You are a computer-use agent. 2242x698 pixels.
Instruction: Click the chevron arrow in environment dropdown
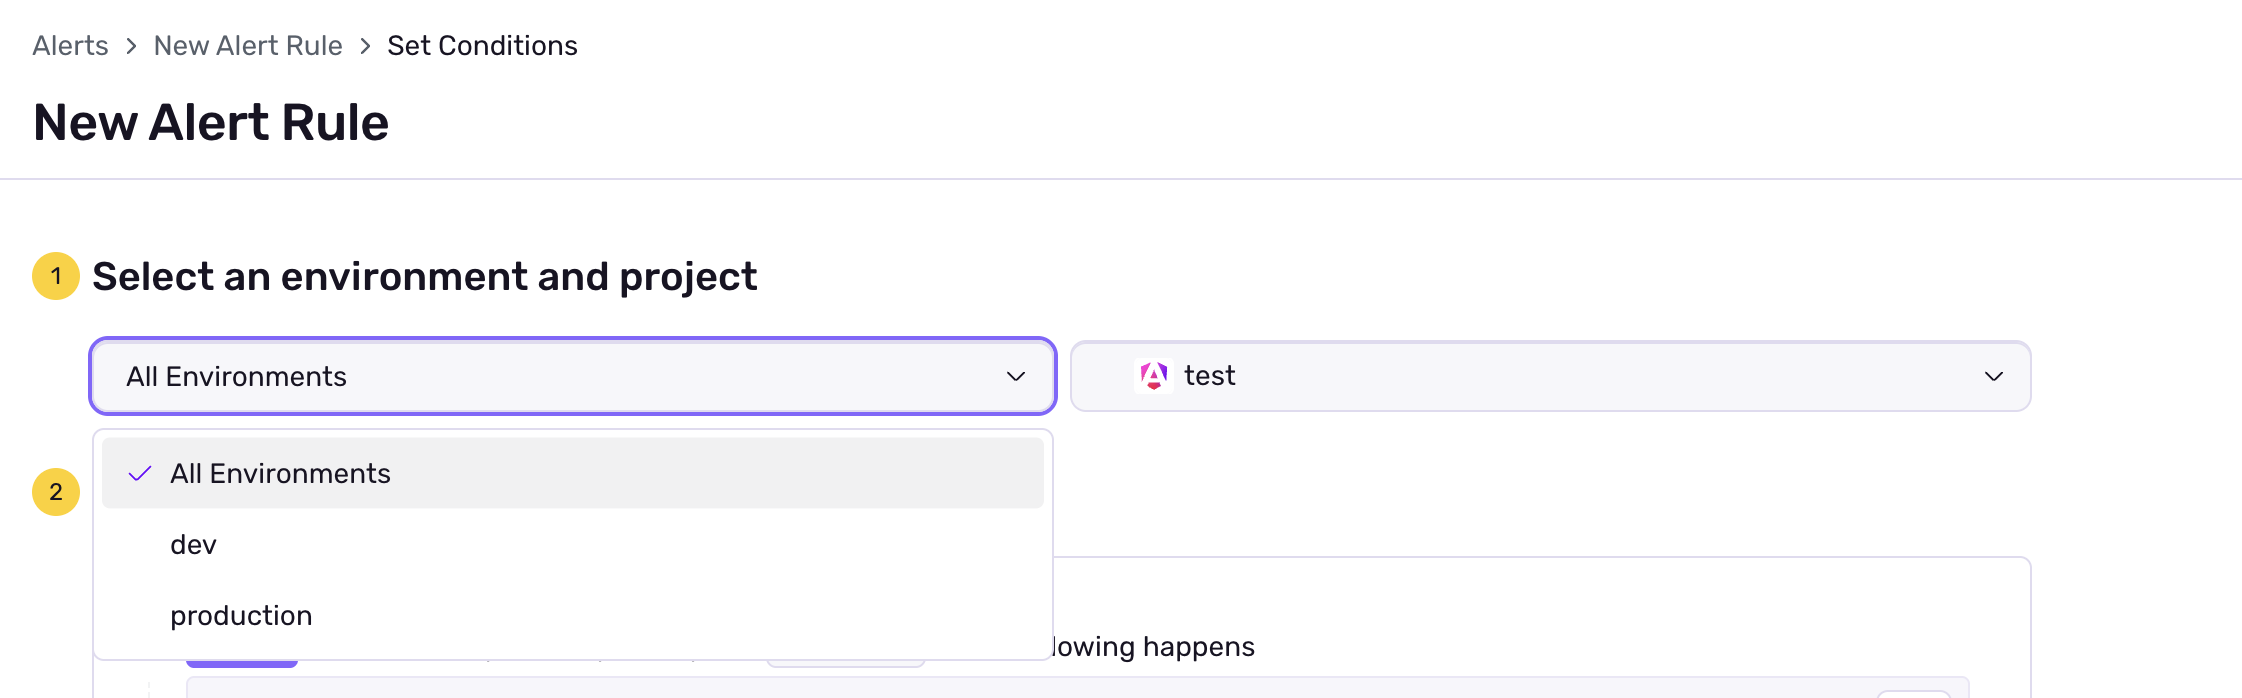1015,377
